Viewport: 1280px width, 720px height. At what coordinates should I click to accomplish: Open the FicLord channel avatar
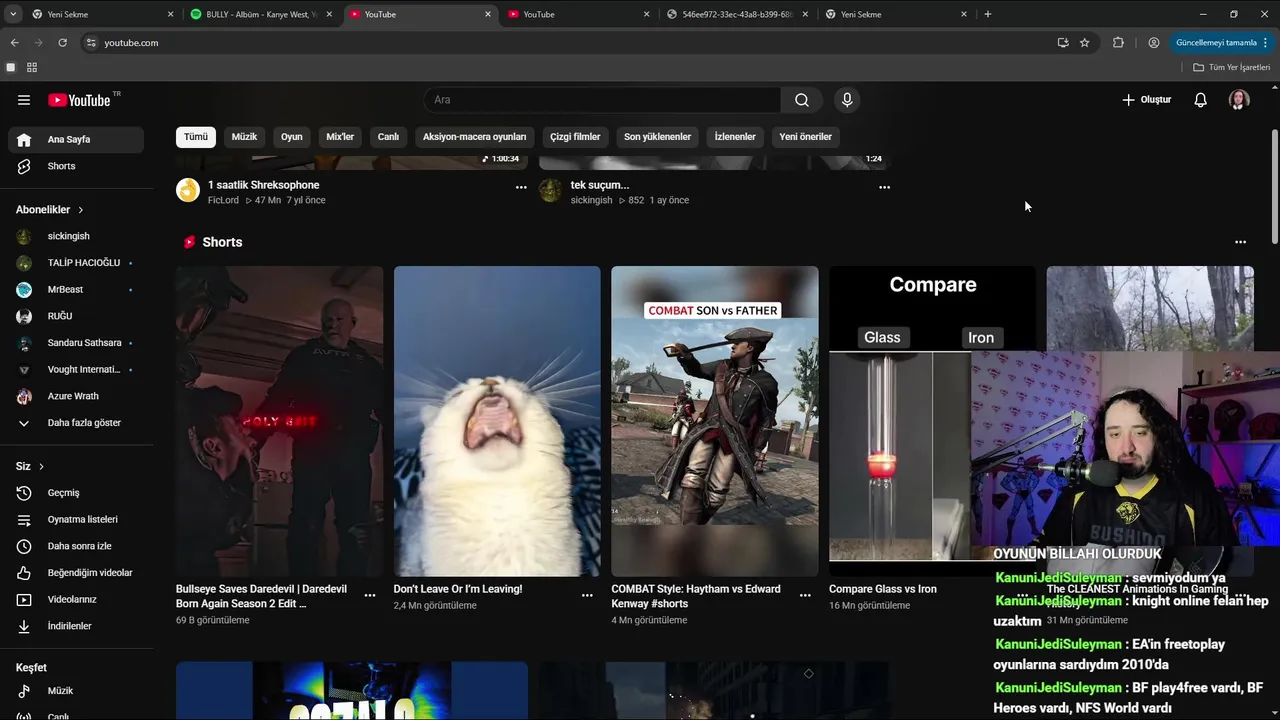click(x=188, y=190)
